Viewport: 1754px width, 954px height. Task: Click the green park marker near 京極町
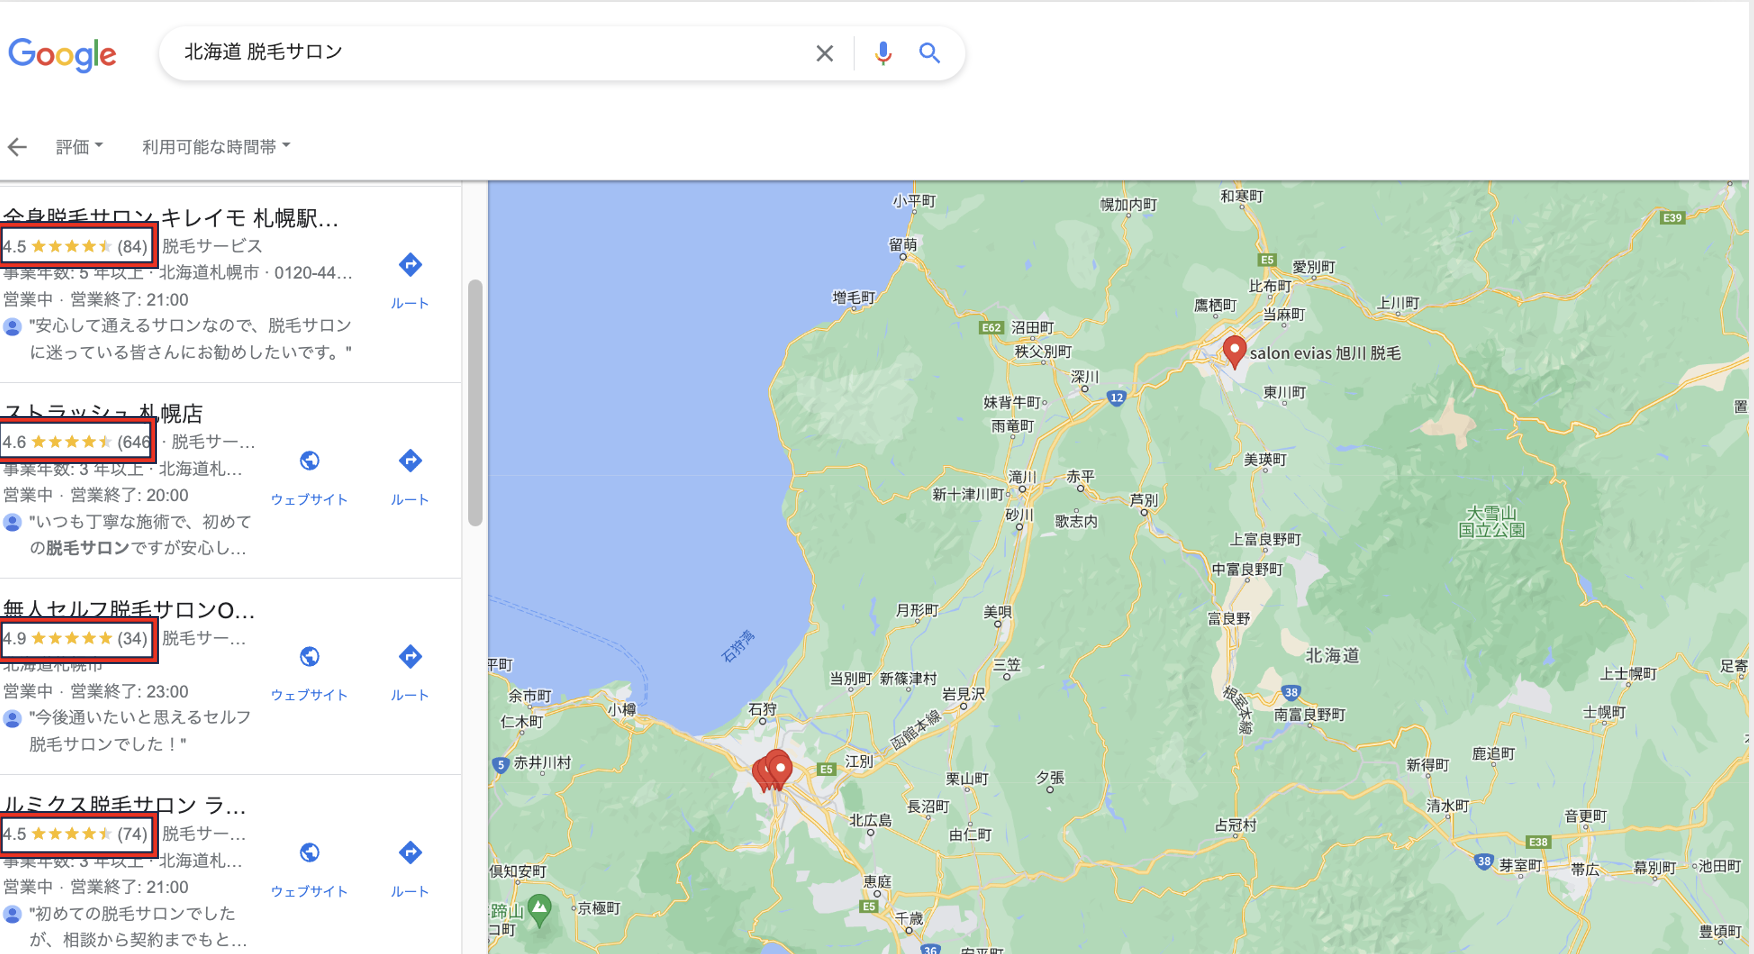coord(540,909)
